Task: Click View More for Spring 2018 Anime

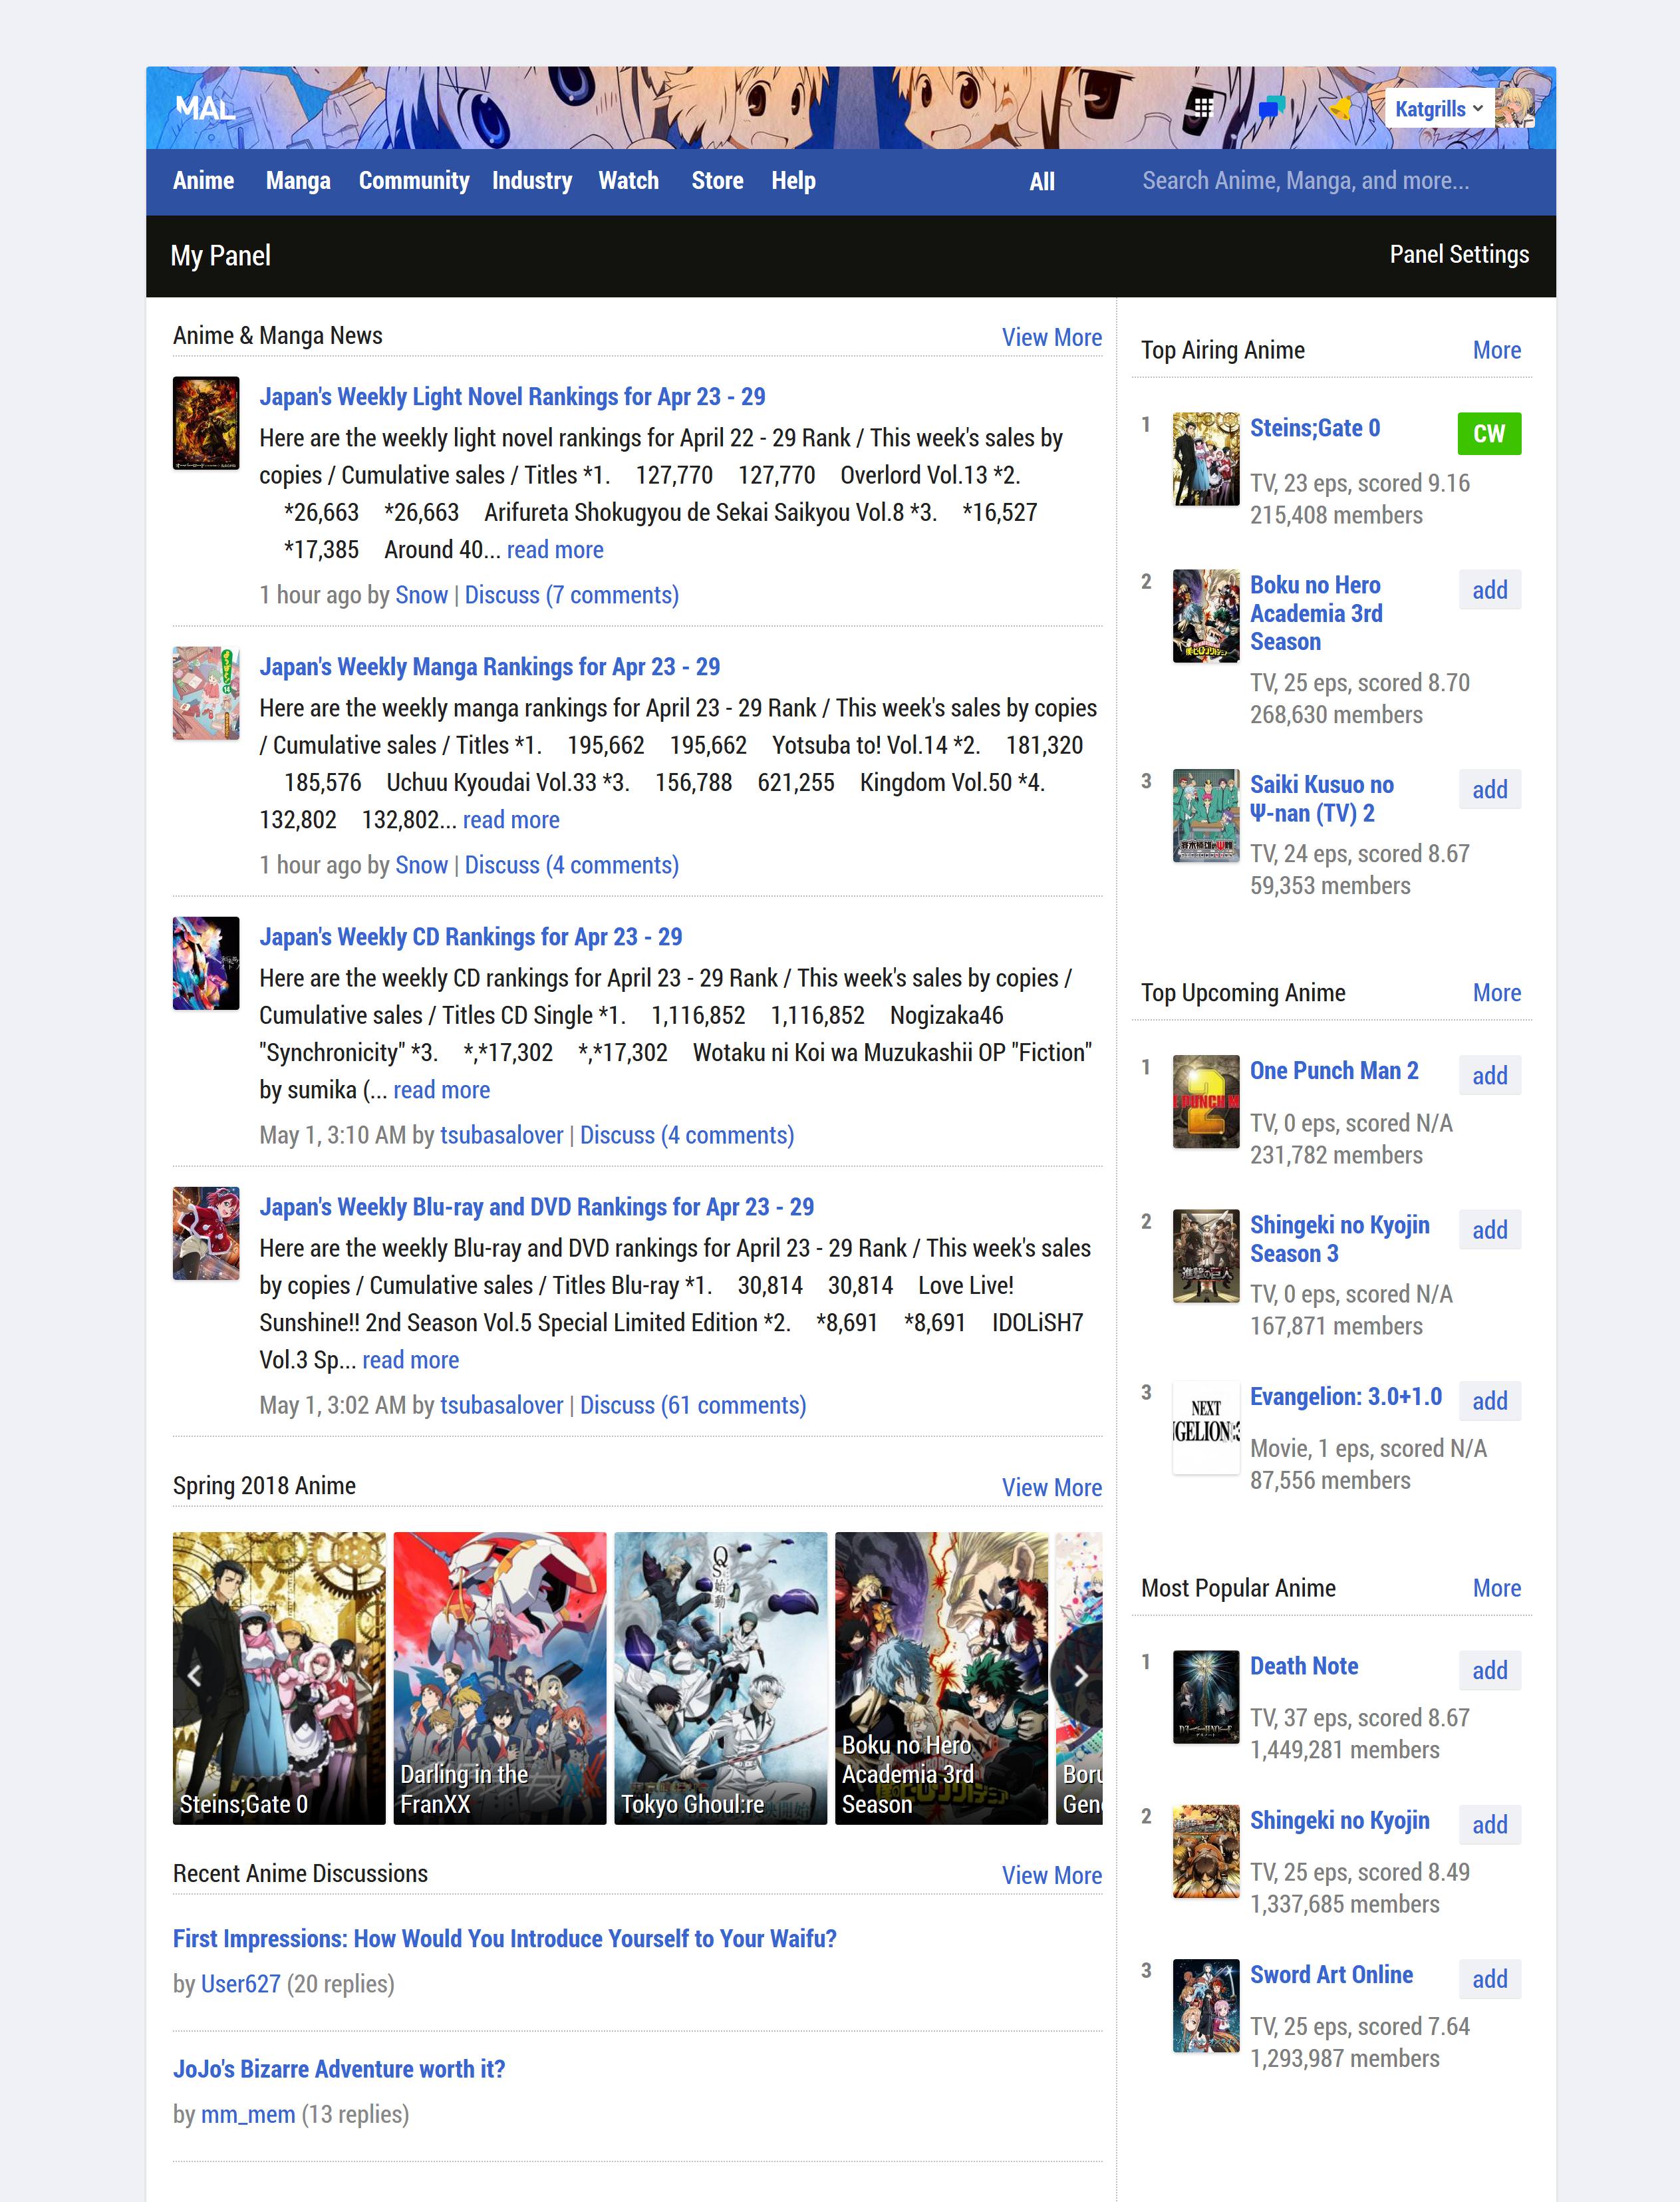Action: pos(1052,1488)
